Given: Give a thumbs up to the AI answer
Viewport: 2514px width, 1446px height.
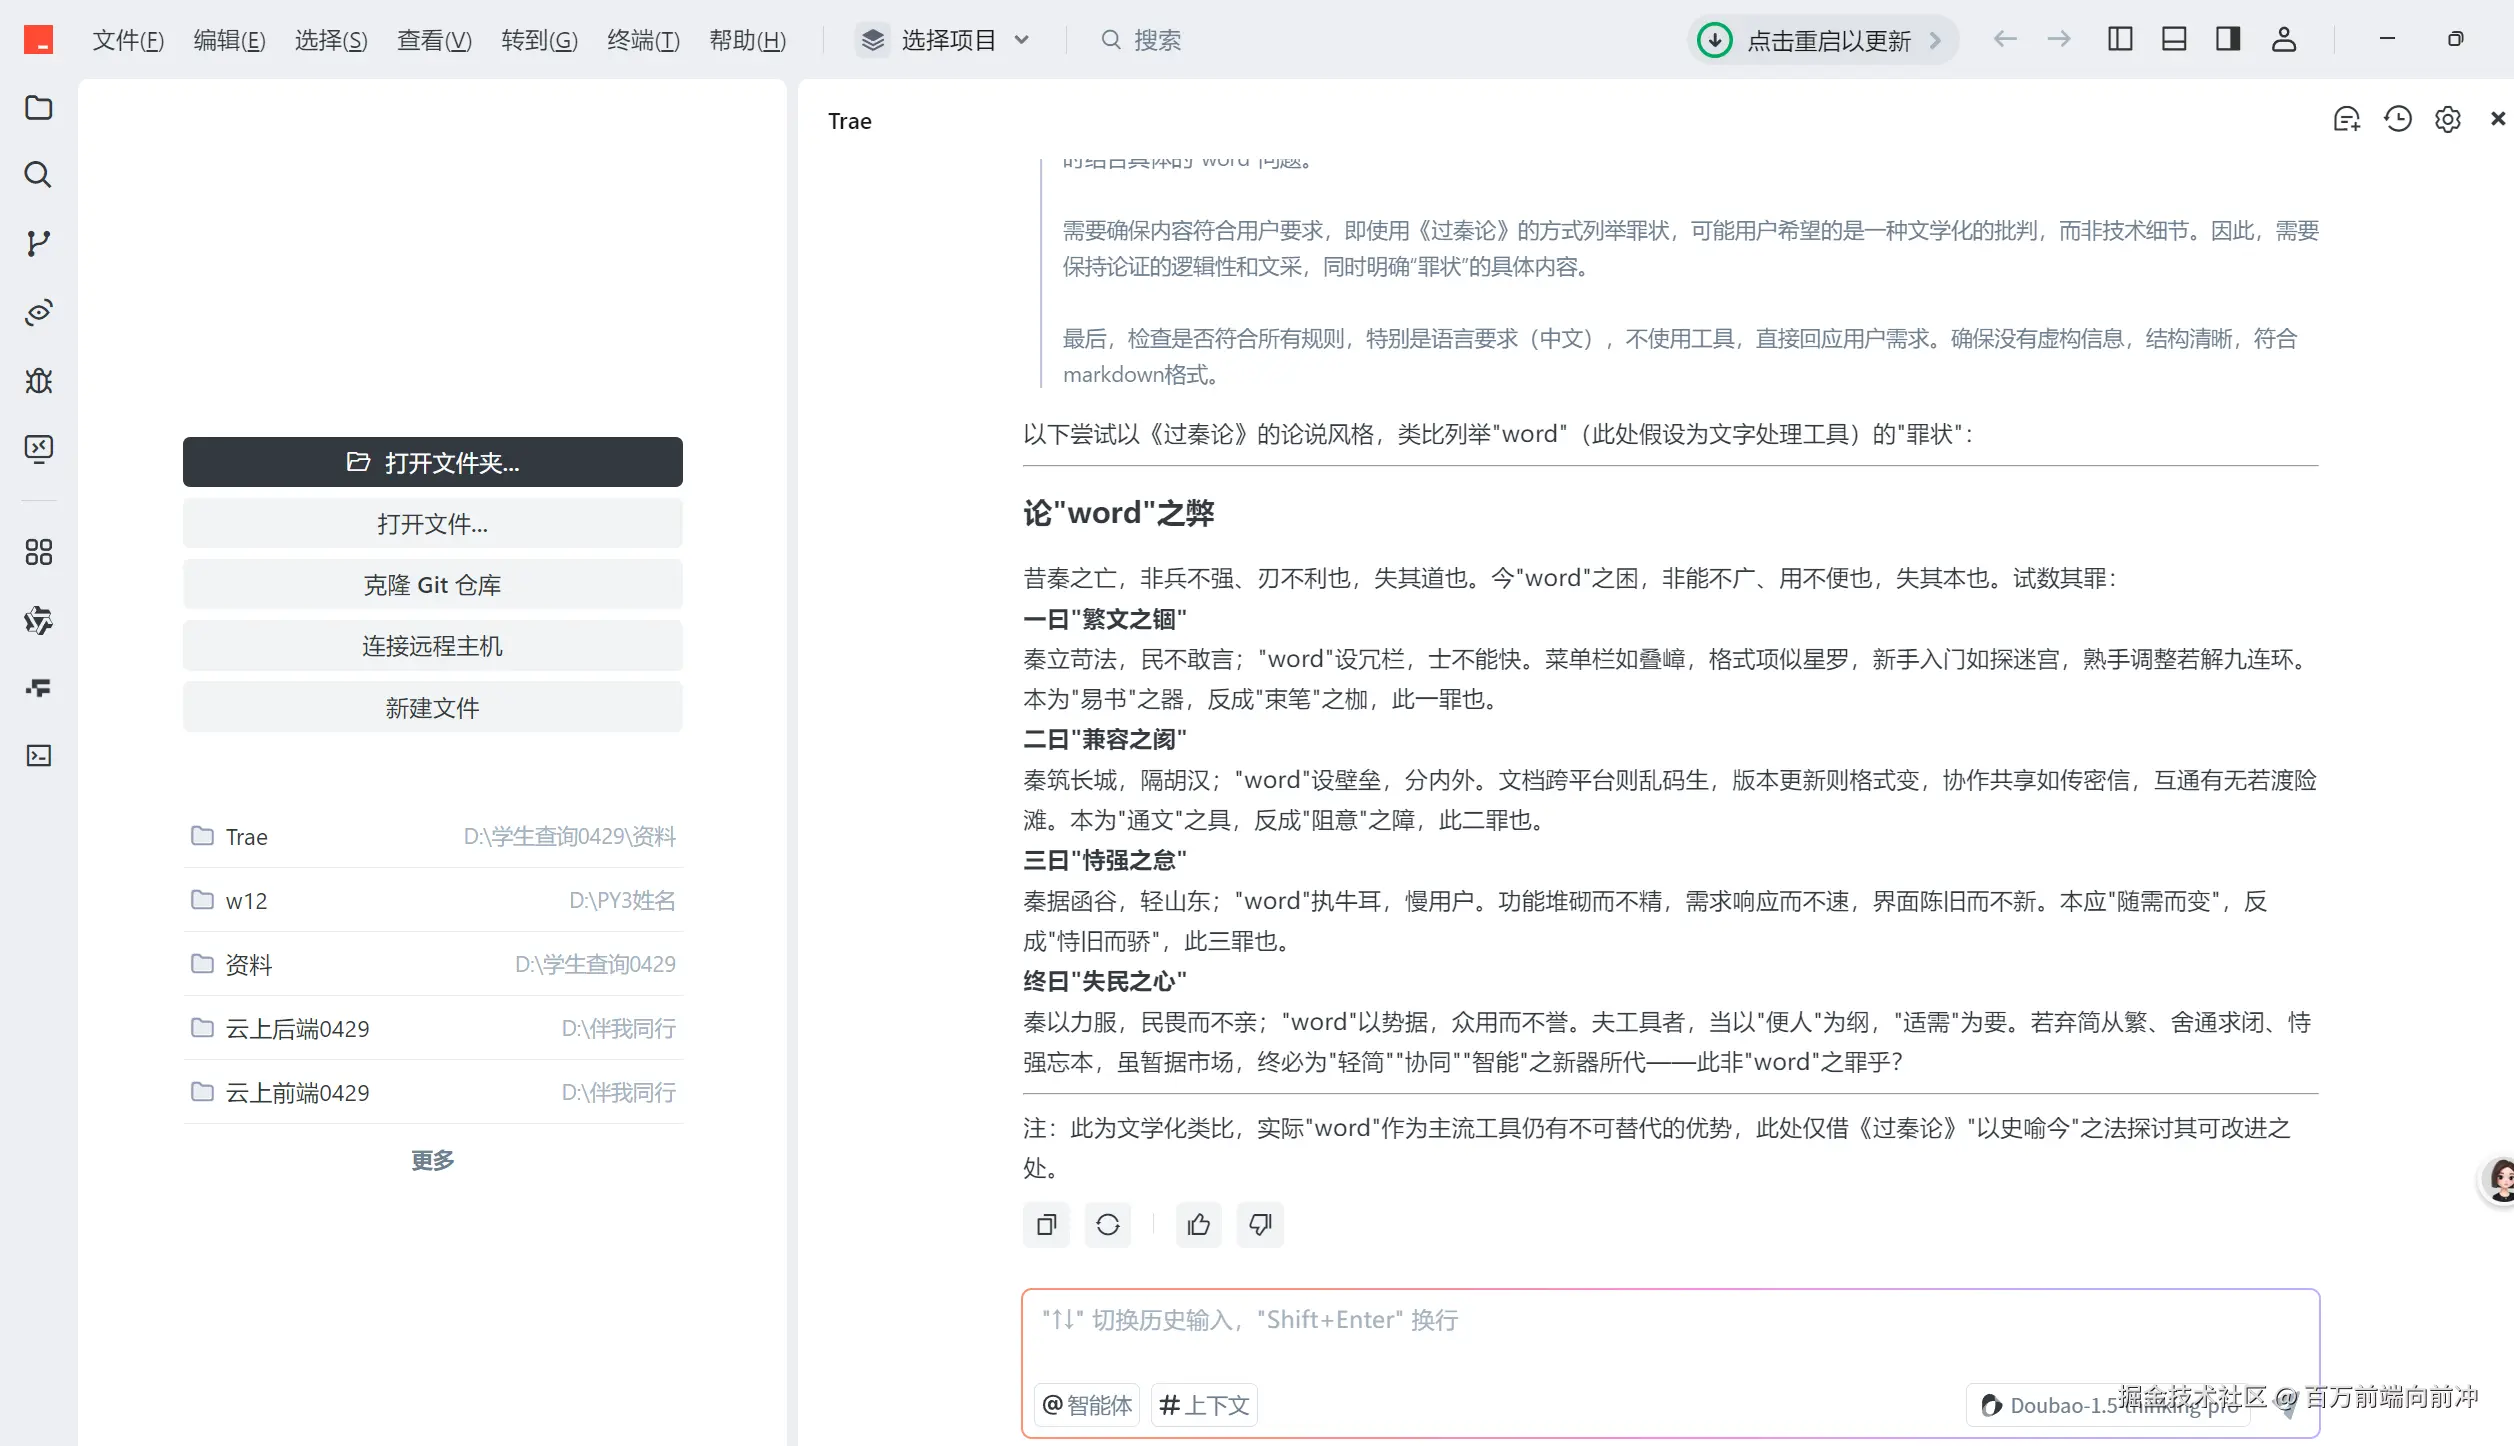Looking at the screenshot, I should [x=1198, y=1224].
